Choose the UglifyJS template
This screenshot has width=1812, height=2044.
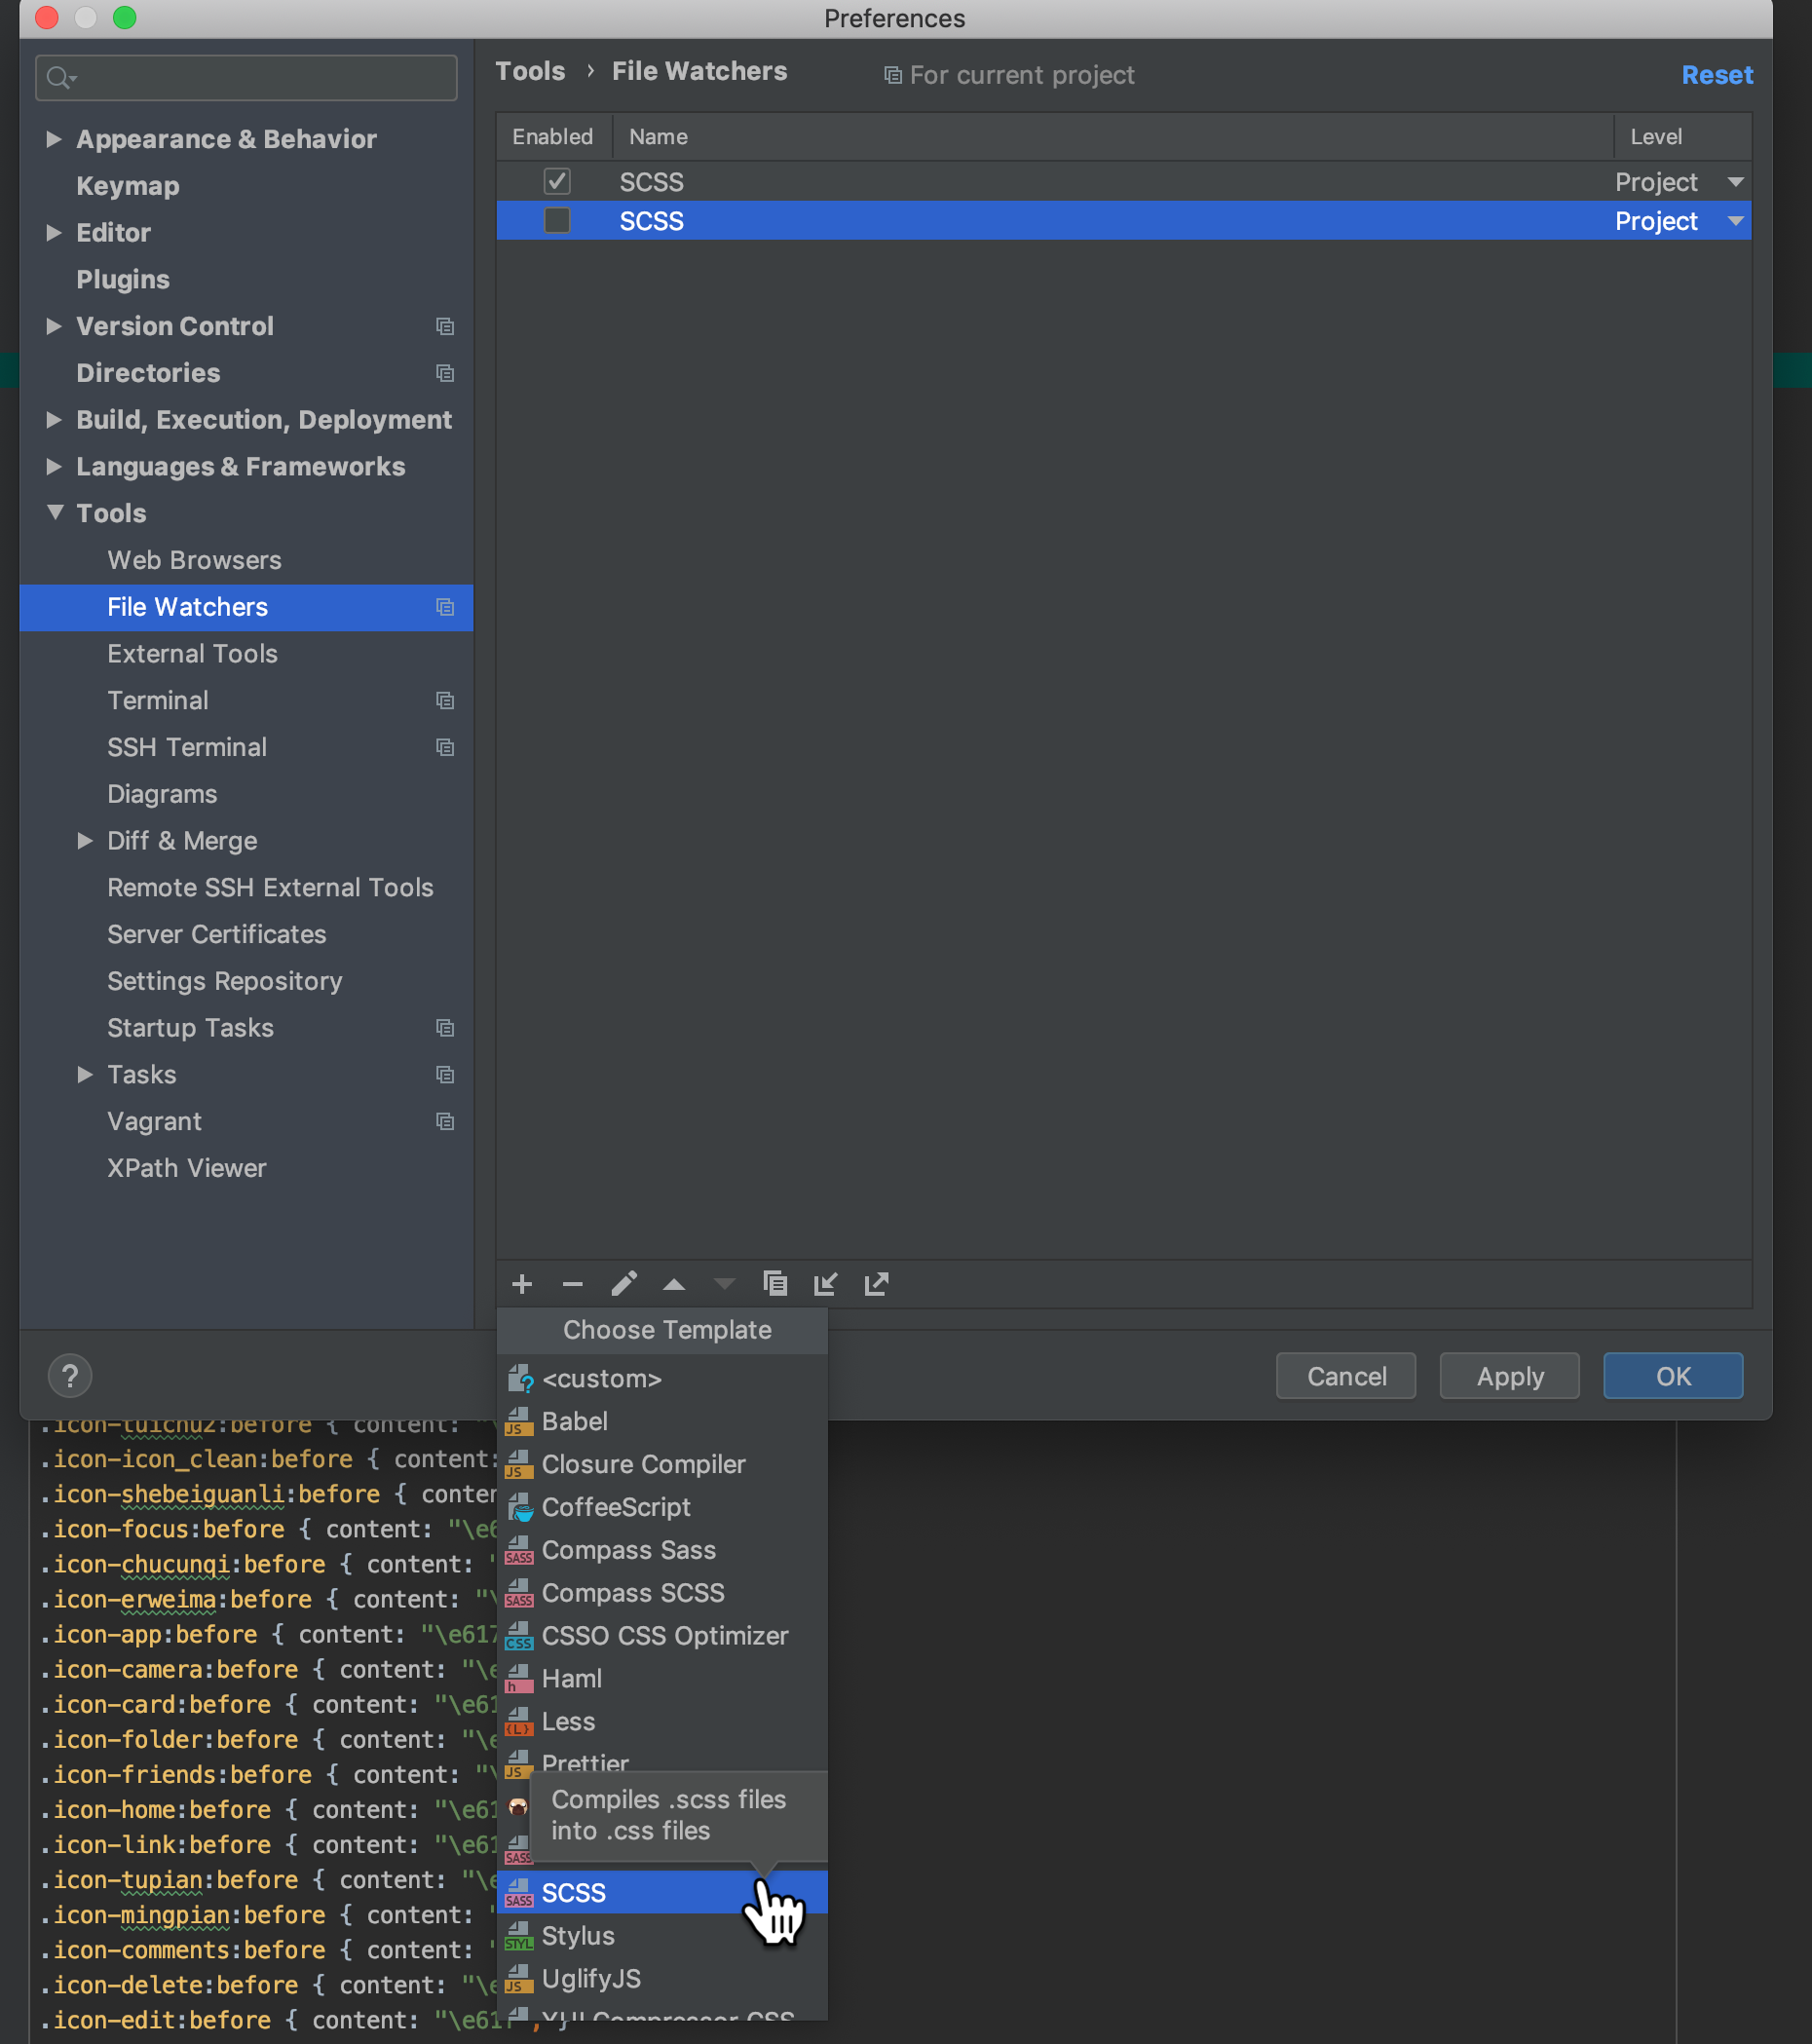662,1979
